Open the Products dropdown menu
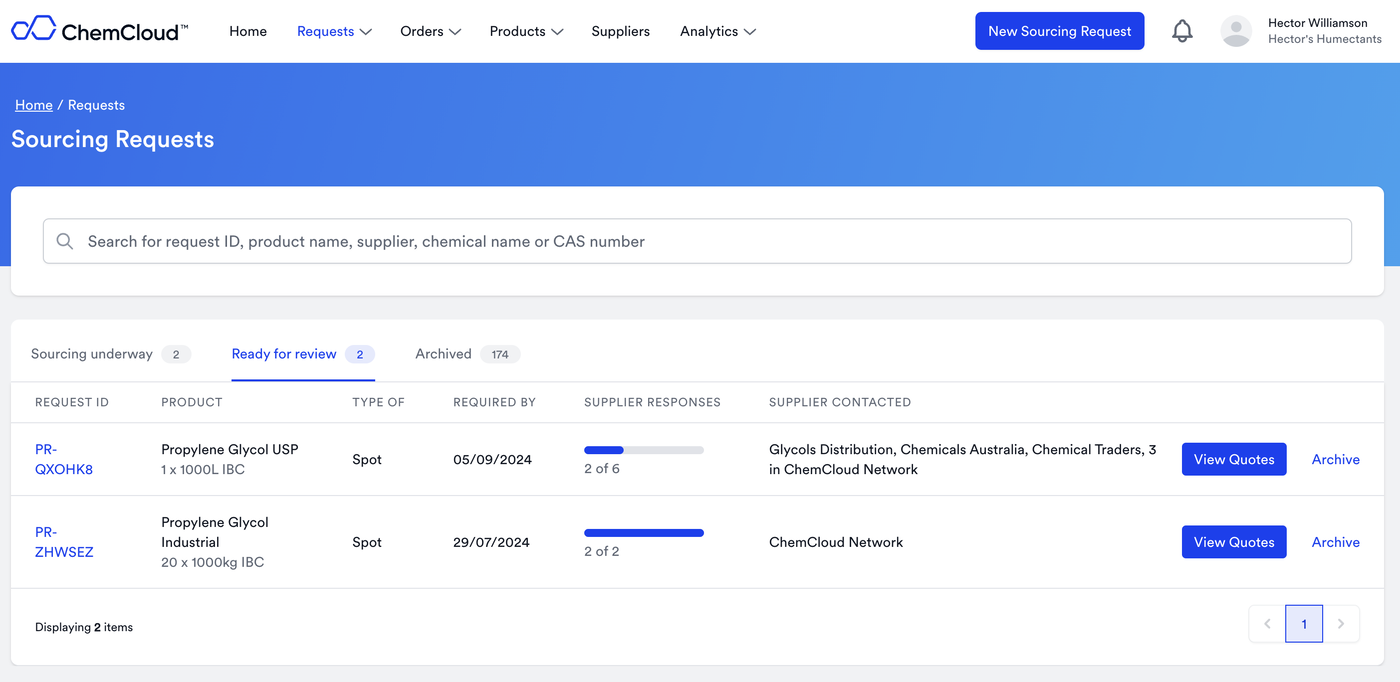Screen dimensions: 1400x682 [x=526, y=31]
